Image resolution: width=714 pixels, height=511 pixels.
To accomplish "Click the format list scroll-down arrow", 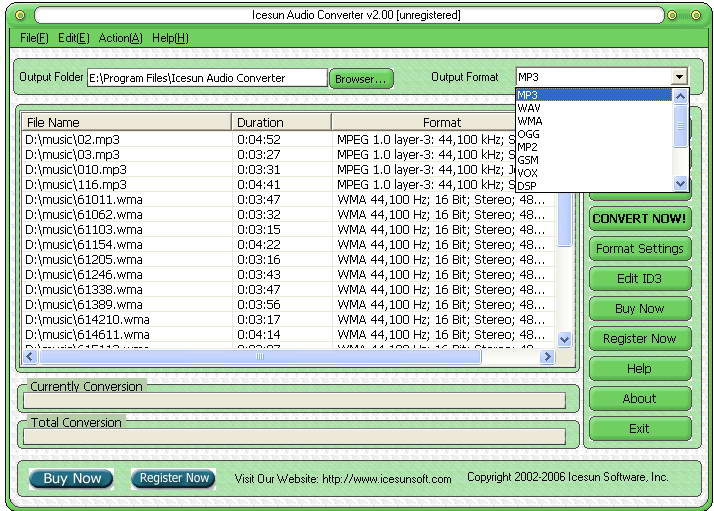I will pyautogui.click(x=680, y=184).
